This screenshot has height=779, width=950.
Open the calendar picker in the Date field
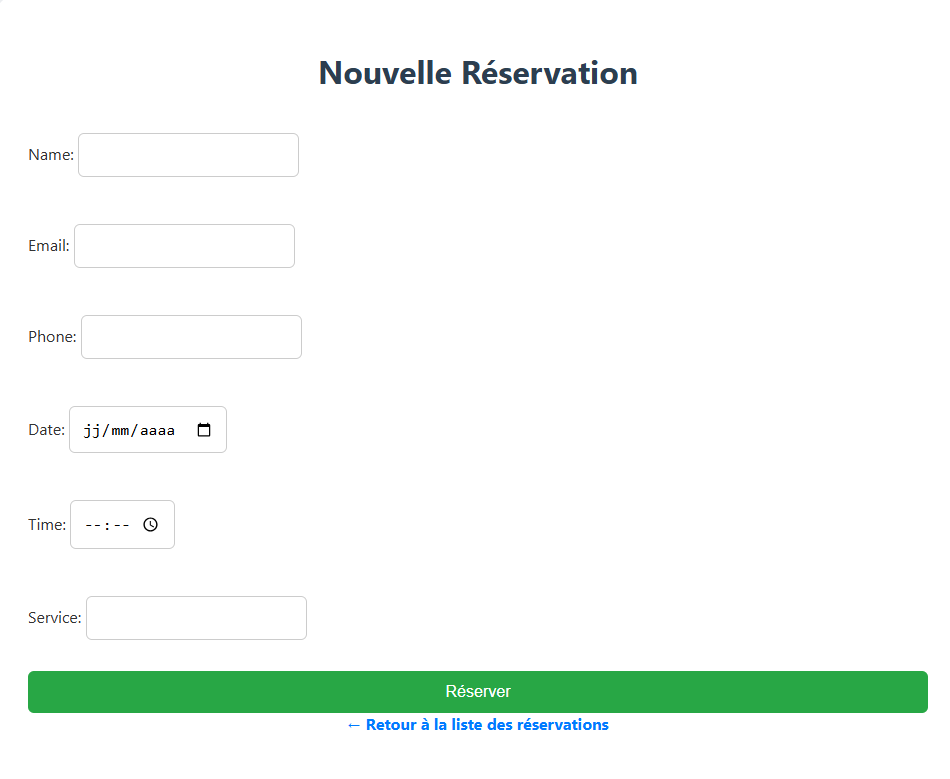tap(204, 429)
